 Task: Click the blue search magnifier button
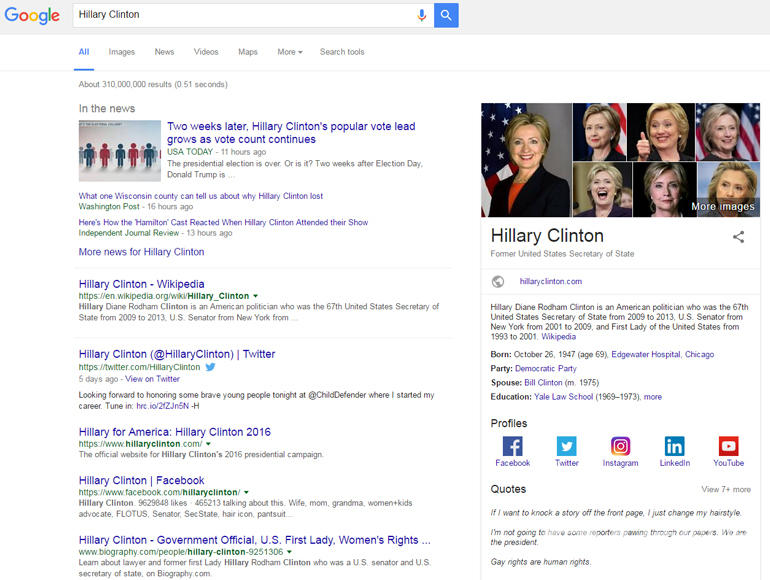tap(446, 15)
